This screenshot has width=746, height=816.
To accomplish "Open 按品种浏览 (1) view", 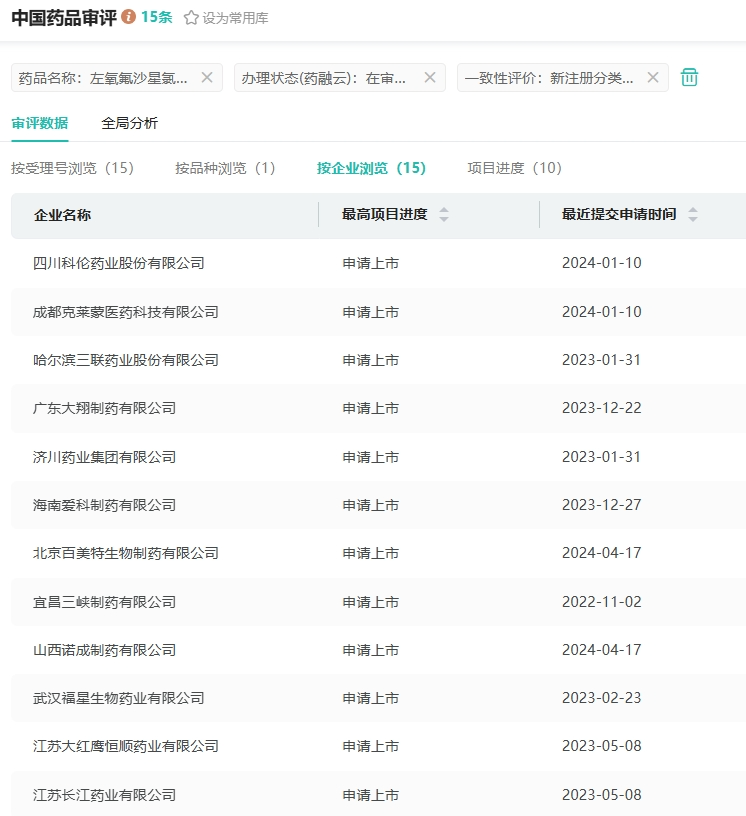I will pyautogui.click(x=225, y=168).
